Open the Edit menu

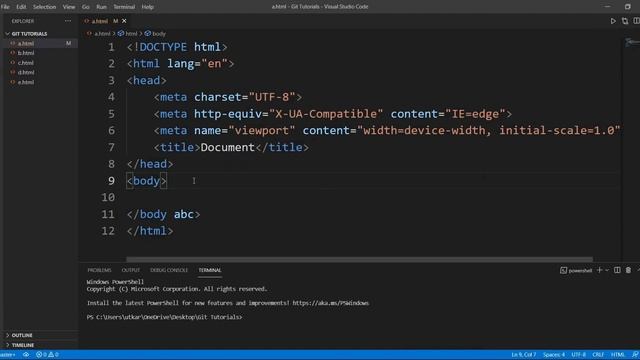coord(21,7)
